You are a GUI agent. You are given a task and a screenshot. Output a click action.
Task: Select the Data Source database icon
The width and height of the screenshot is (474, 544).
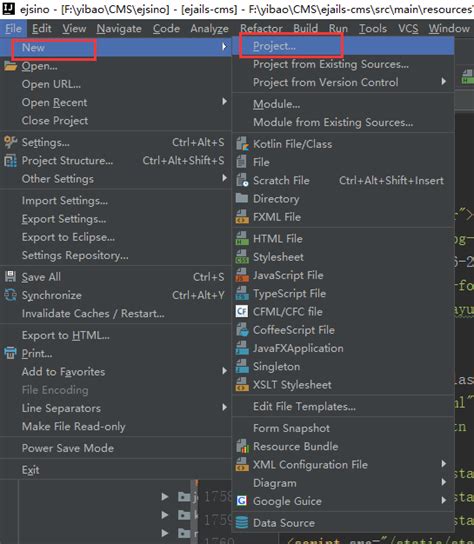[x=242, y=522]
